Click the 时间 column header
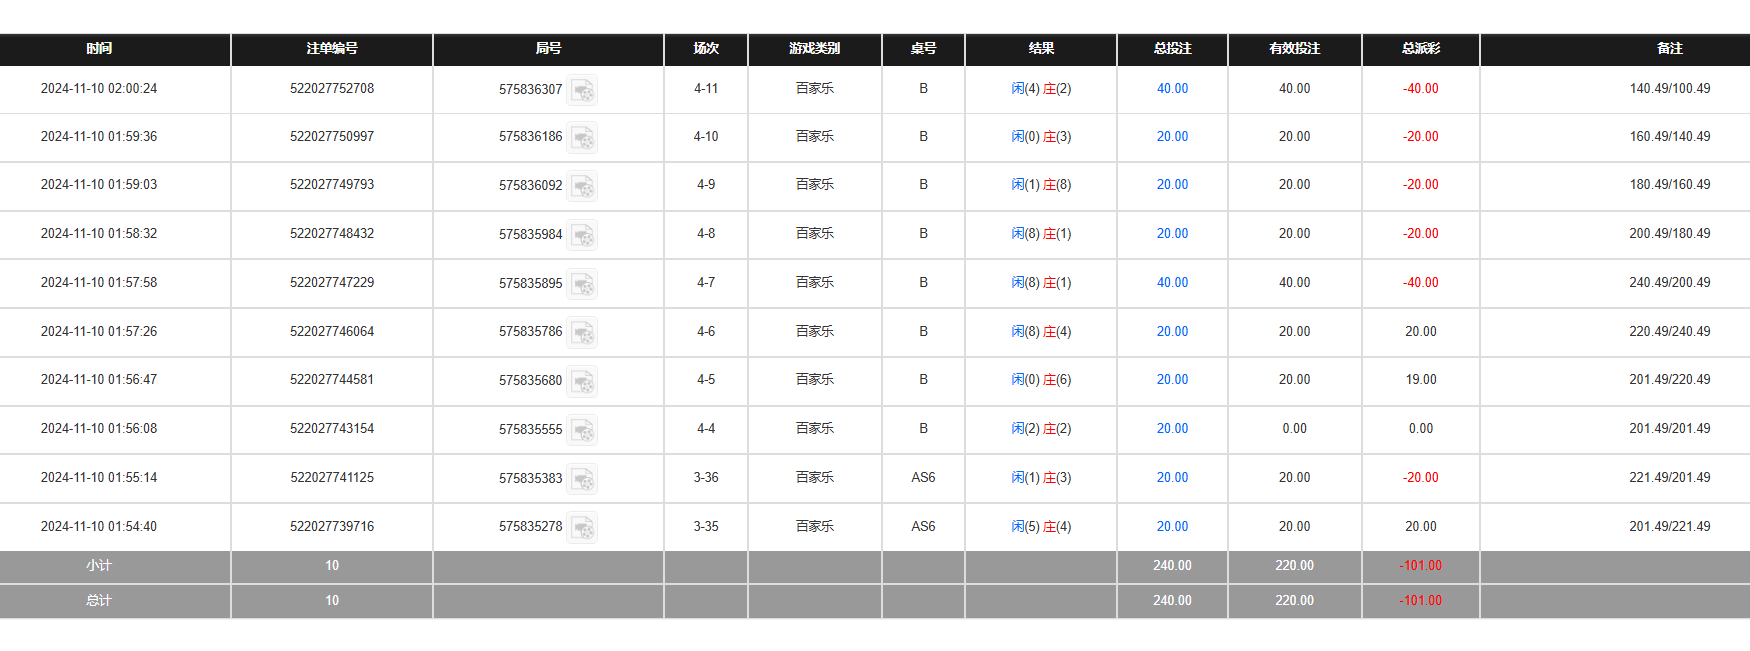 pos(99,49)
